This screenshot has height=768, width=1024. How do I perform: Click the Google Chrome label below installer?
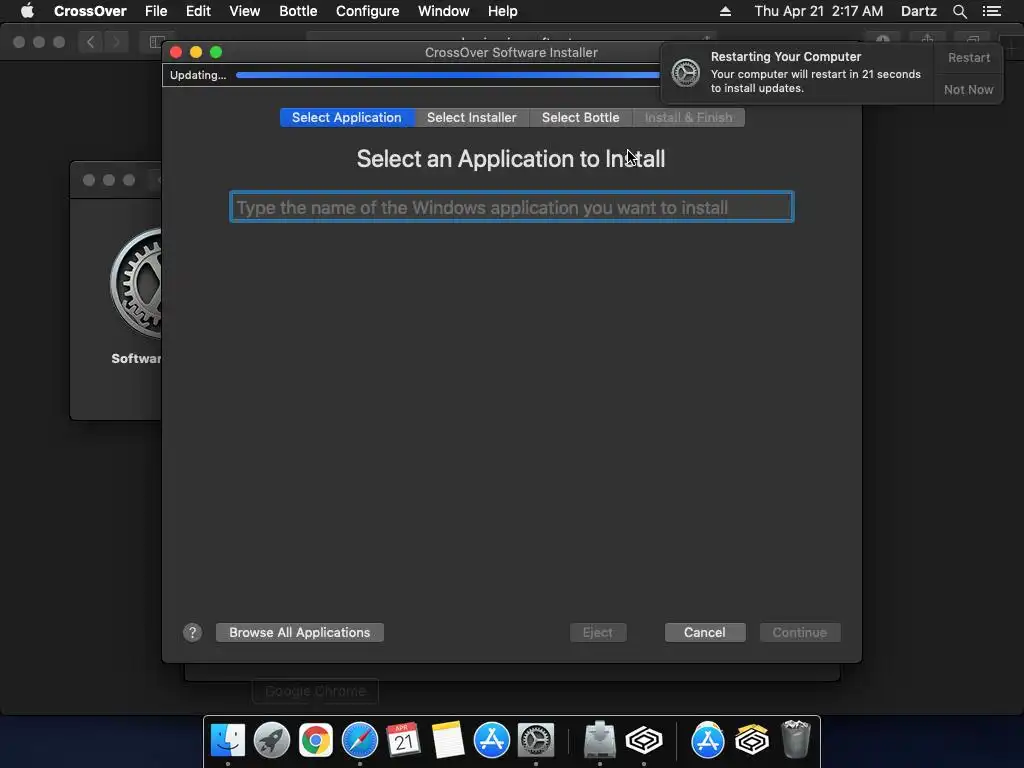[315, 691]
